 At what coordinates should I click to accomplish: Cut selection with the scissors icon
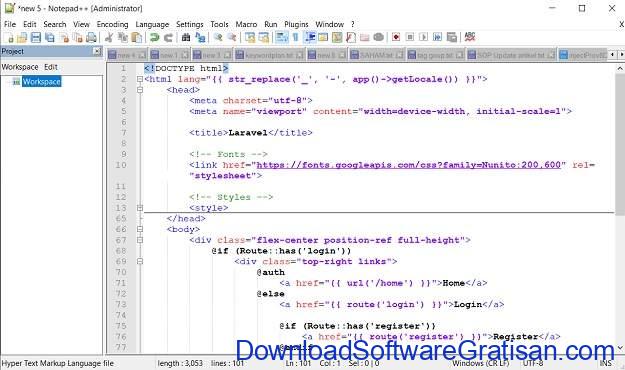click(x=109, y=37)
